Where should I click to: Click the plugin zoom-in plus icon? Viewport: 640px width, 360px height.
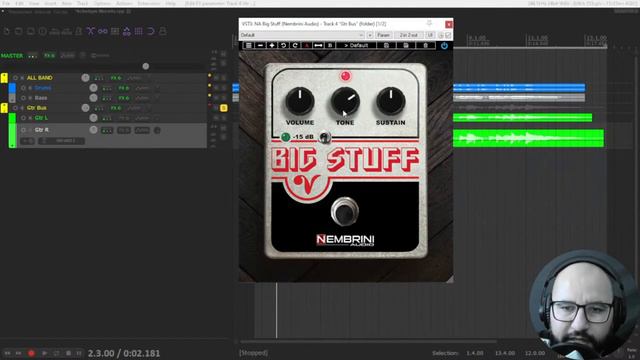click(x=272, y=45)
